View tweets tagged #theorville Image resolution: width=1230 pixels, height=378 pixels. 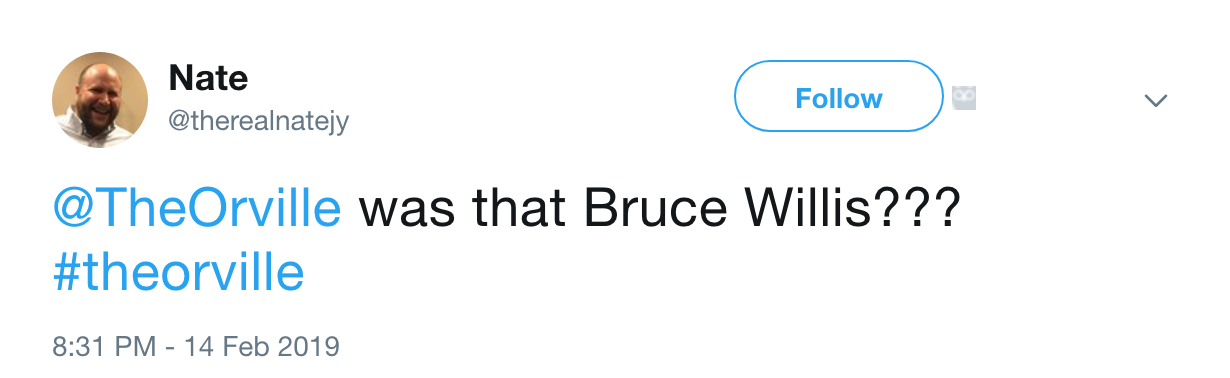coord(178,272)
